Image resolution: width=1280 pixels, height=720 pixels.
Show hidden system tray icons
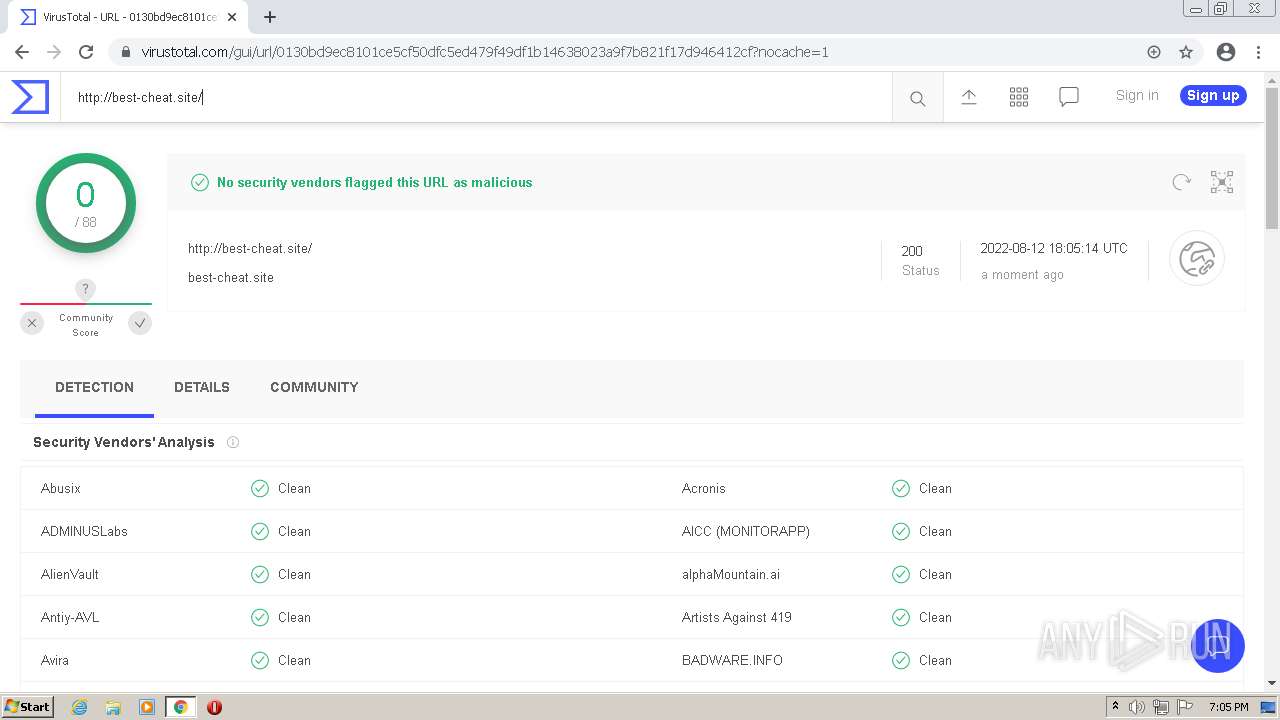1115,706
